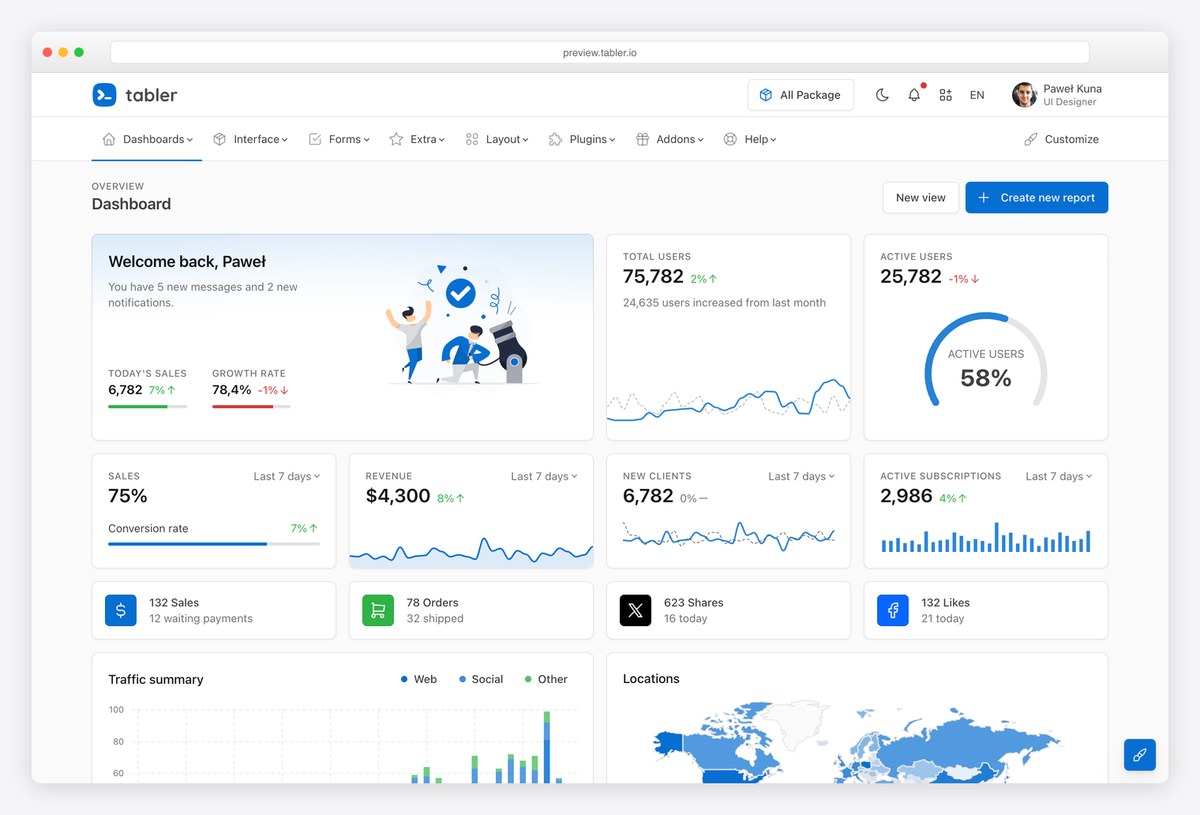Open the Layout menu
The height and width of the screenshot is (815, 1200).
click(497, 139)
